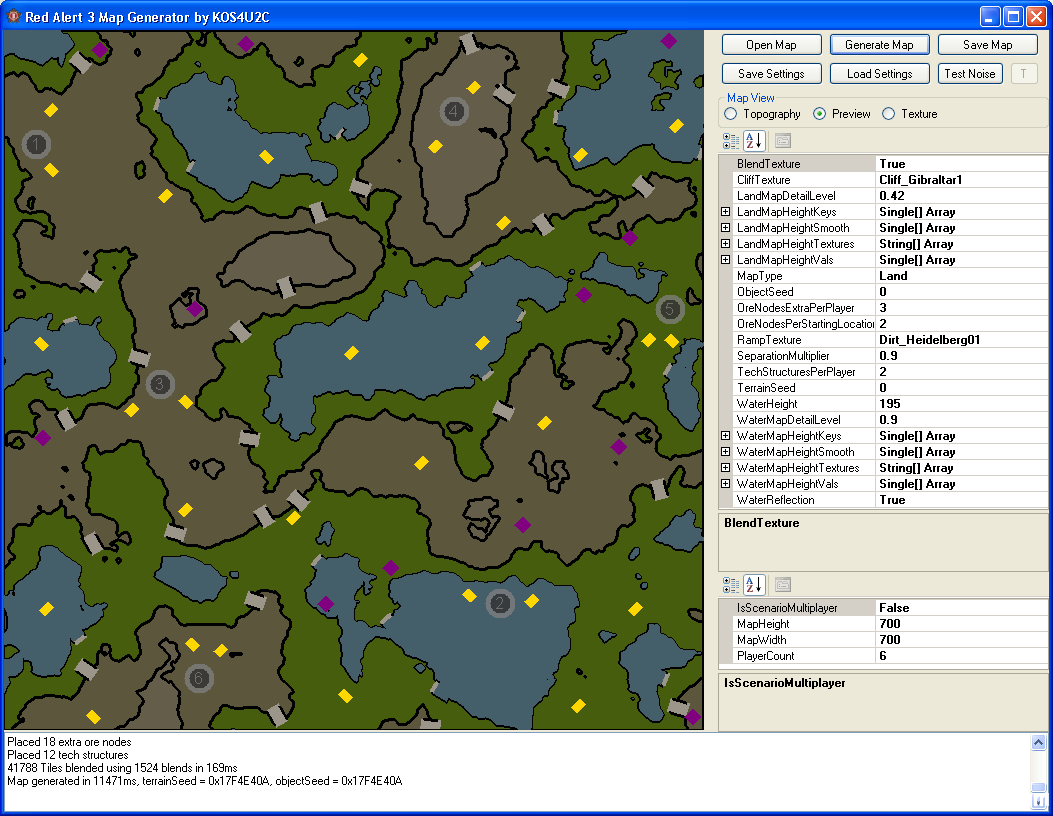Edit the MapWidth value 700
Screen dimensions: 1053x816
pos(962,640)
